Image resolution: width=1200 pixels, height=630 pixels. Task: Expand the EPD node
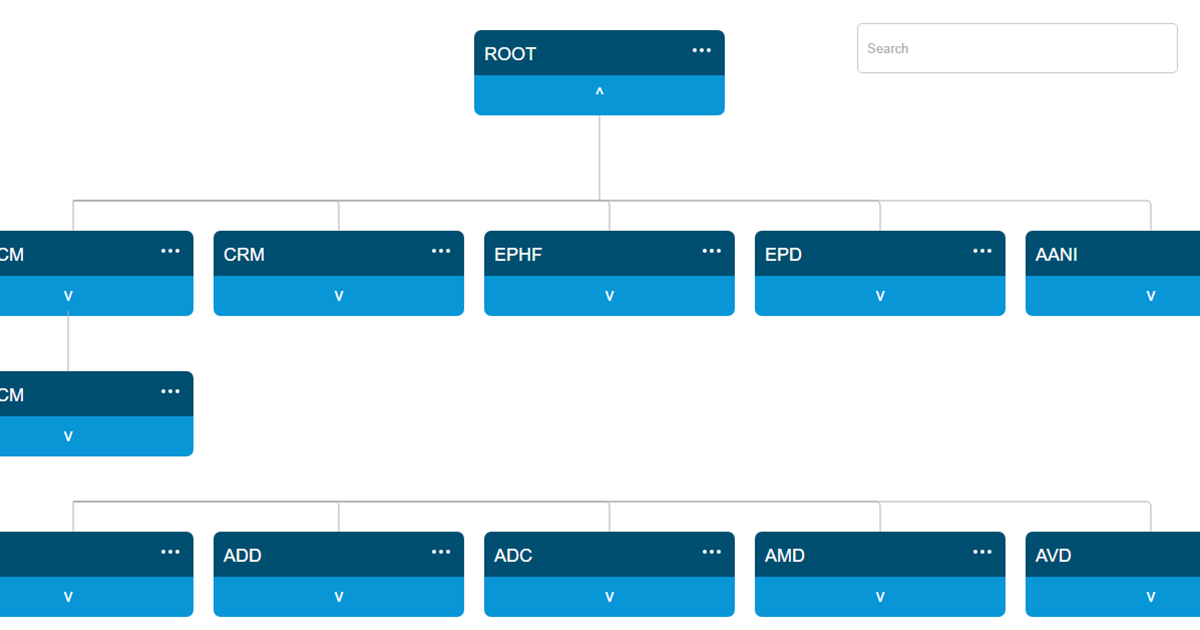[x=880, y=296]
